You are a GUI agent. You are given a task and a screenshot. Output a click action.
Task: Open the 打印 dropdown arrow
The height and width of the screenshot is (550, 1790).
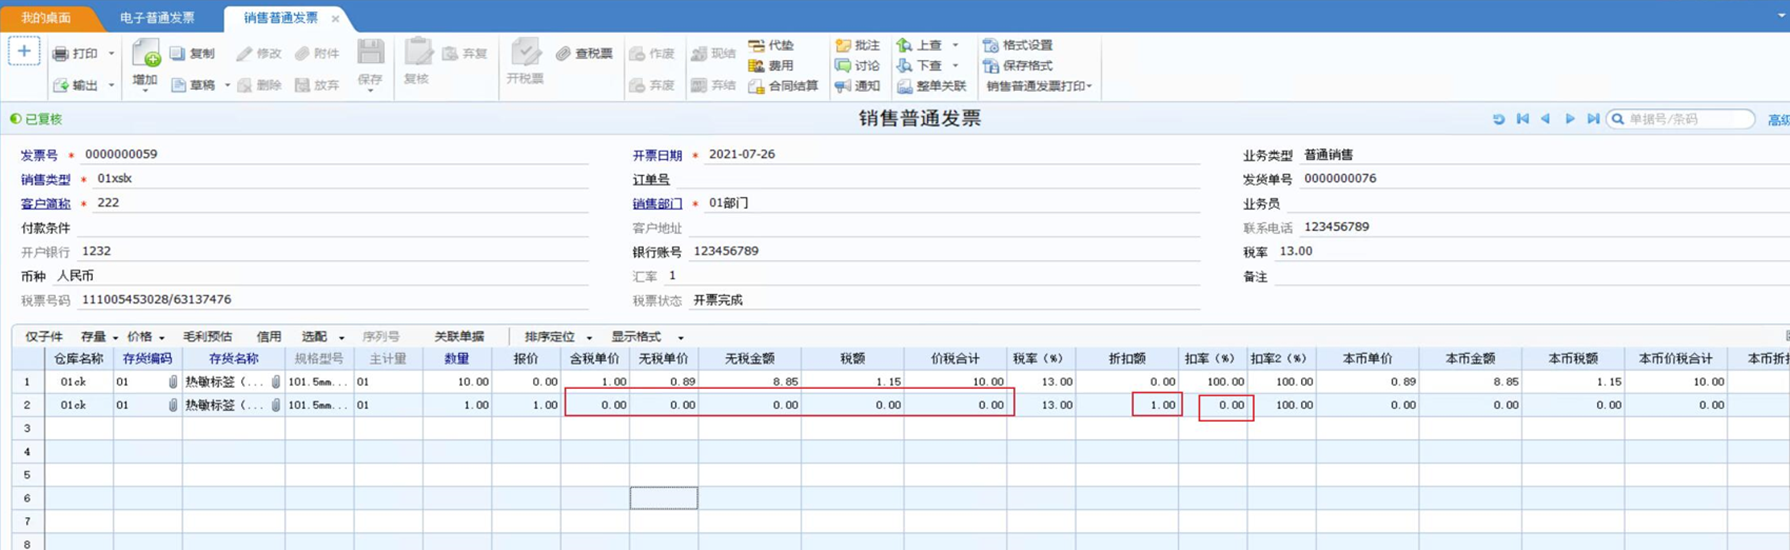click(x=111, y=54)
